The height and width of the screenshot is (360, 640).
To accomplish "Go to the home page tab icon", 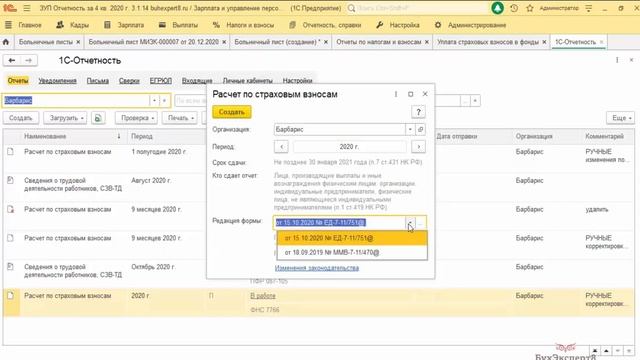I will 6,42.
